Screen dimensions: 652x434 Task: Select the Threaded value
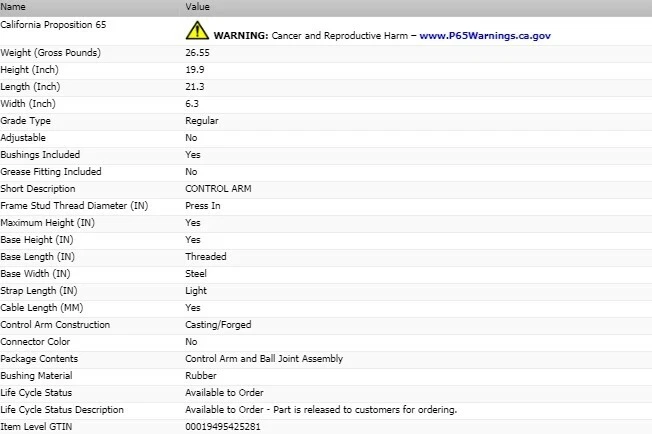click(x=206, y=257)
